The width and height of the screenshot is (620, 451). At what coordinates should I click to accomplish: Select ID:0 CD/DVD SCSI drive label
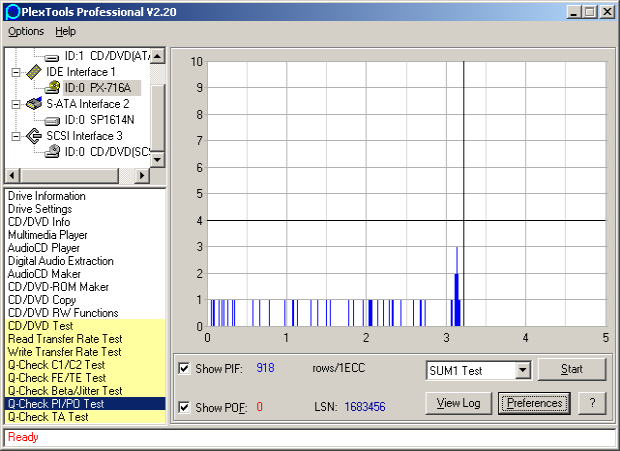point(107,152)
